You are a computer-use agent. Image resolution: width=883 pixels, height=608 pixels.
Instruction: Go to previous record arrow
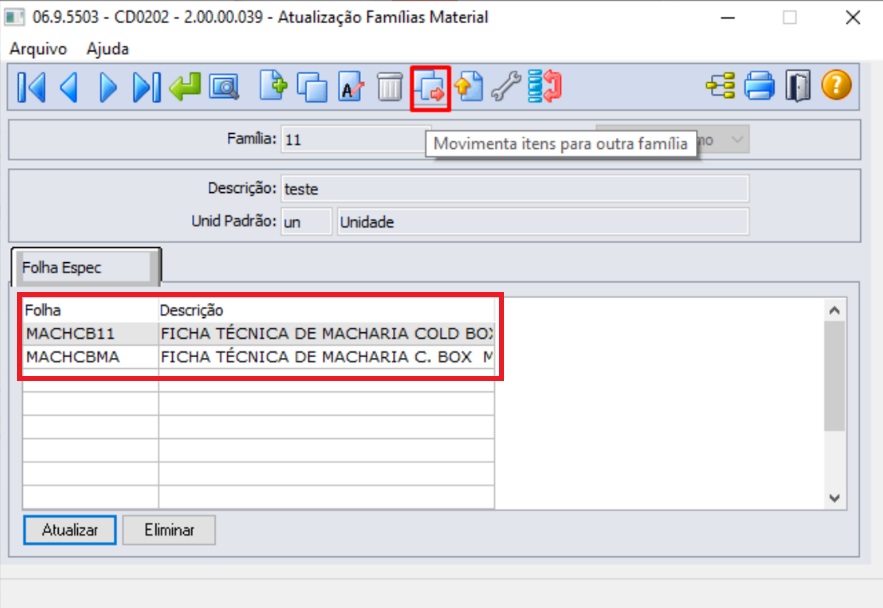[69, 87]
